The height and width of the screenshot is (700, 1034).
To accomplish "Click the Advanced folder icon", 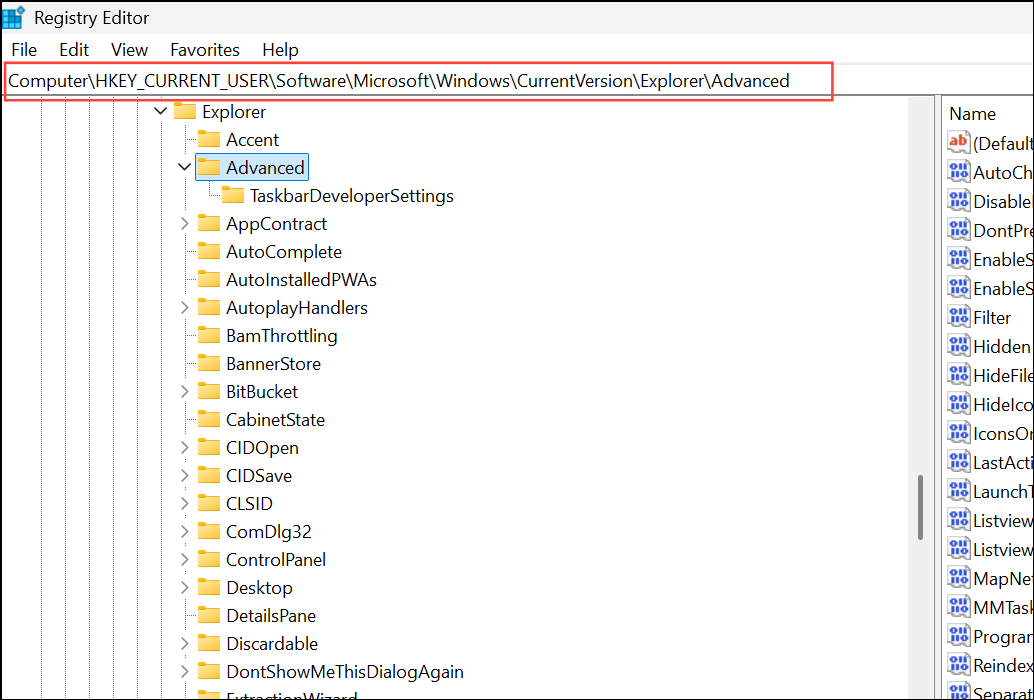I will (x=209, y=167).
